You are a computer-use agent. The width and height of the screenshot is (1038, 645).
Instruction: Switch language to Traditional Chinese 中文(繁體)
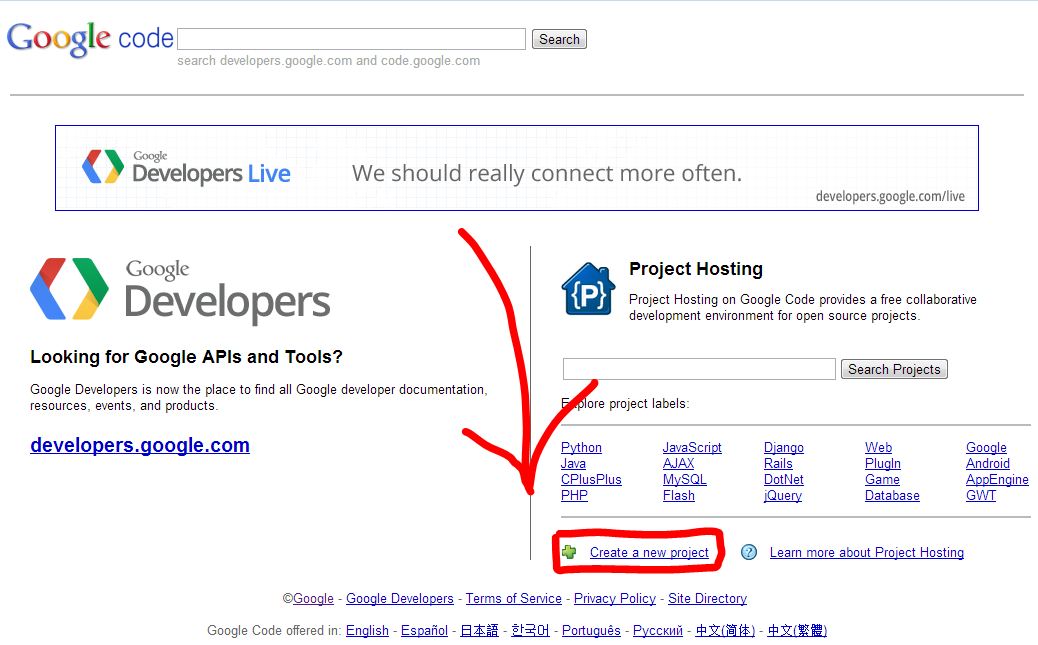coord(797,630)
